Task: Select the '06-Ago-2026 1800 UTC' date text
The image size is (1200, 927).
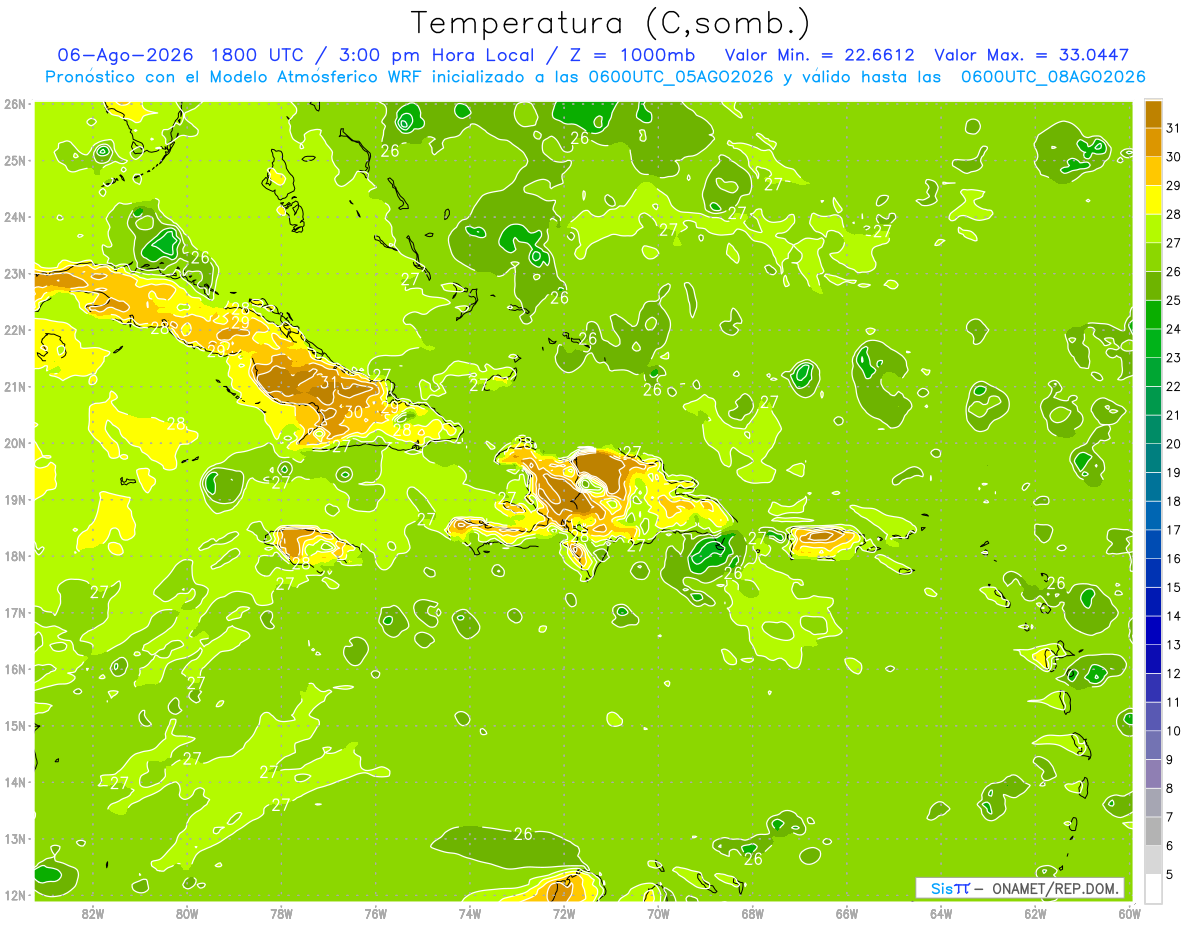Action: pyautogui.click(x=180, y=55)
